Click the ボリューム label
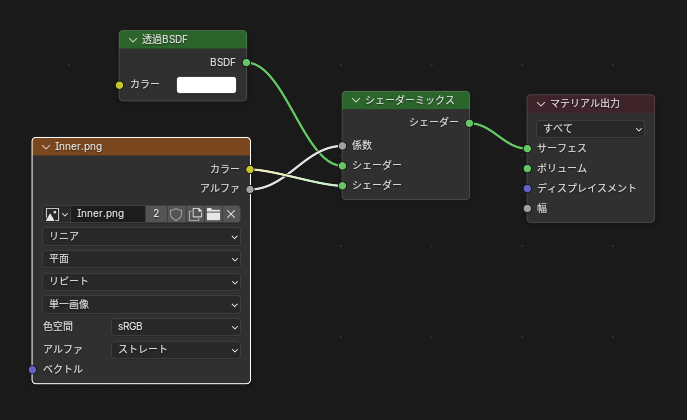Viewport: 687px width, 420px height. tap(562, 168)
